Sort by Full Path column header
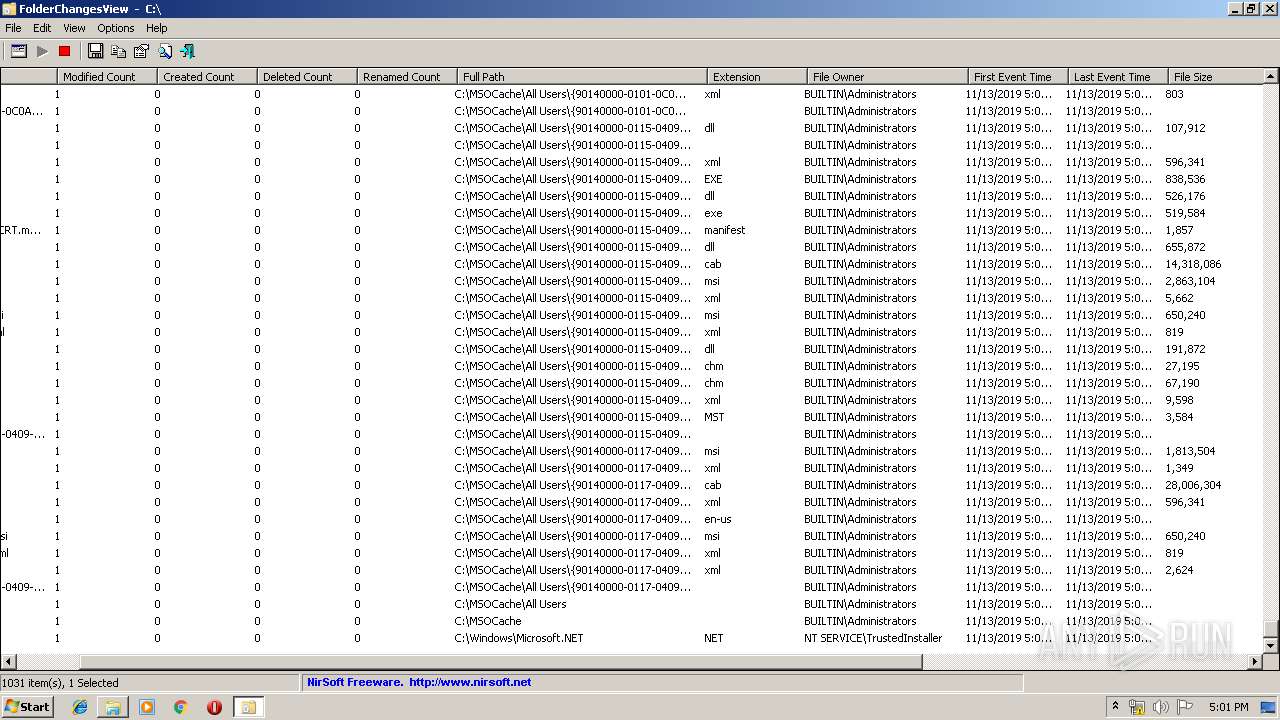This screenshot has height=720, width=1280. [x=582, y=76]
